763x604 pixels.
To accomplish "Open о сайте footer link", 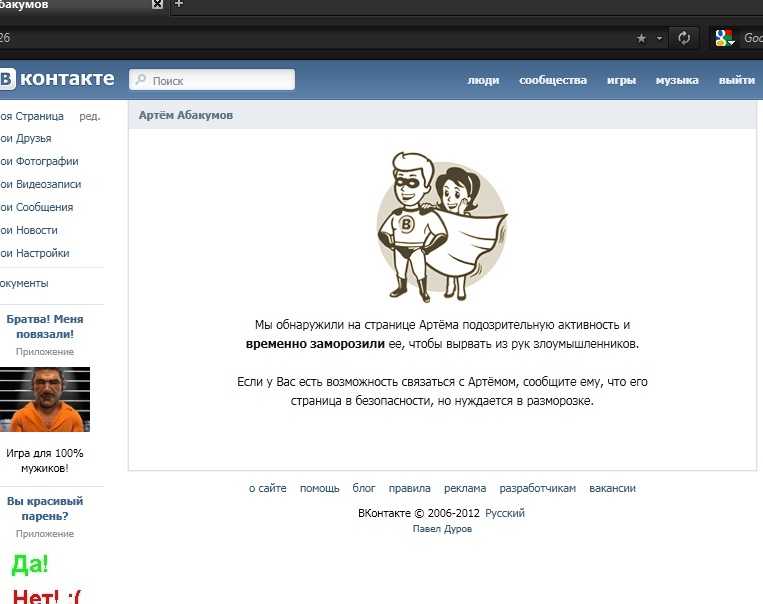I will click(x=268, y=488).
